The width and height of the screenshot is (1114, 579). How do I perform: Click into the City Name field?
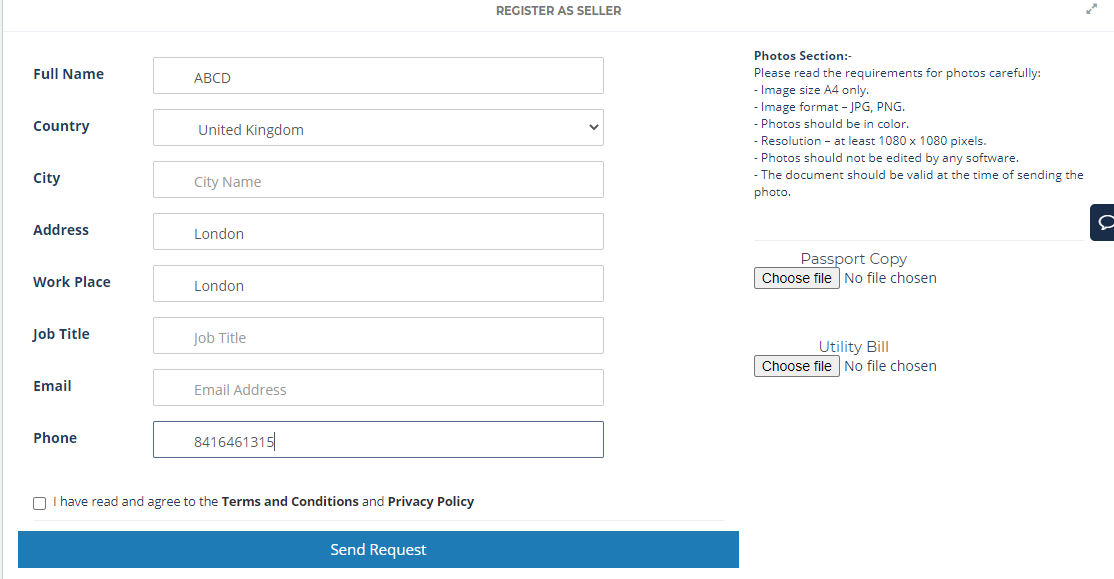tap(378, 180)
